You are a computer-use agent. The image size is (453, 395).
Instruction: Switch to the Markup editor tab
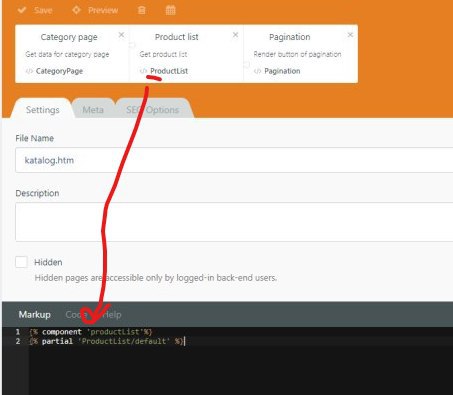pos(35,314)
